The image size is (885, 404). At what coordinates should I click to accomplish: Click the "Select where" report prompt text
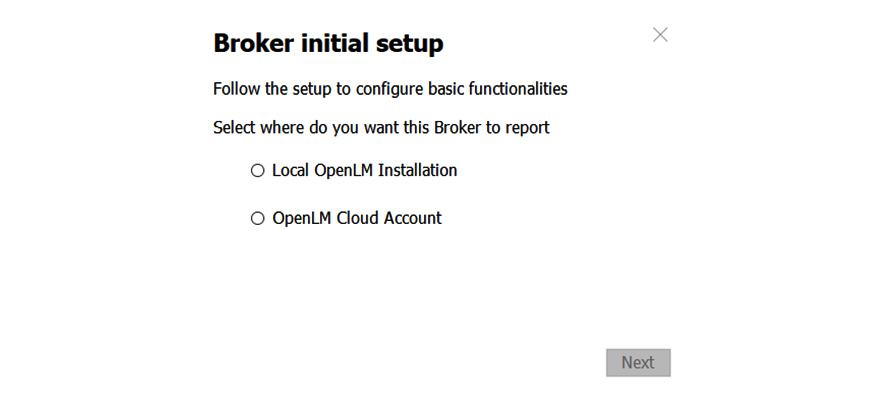tap(381, 128)
